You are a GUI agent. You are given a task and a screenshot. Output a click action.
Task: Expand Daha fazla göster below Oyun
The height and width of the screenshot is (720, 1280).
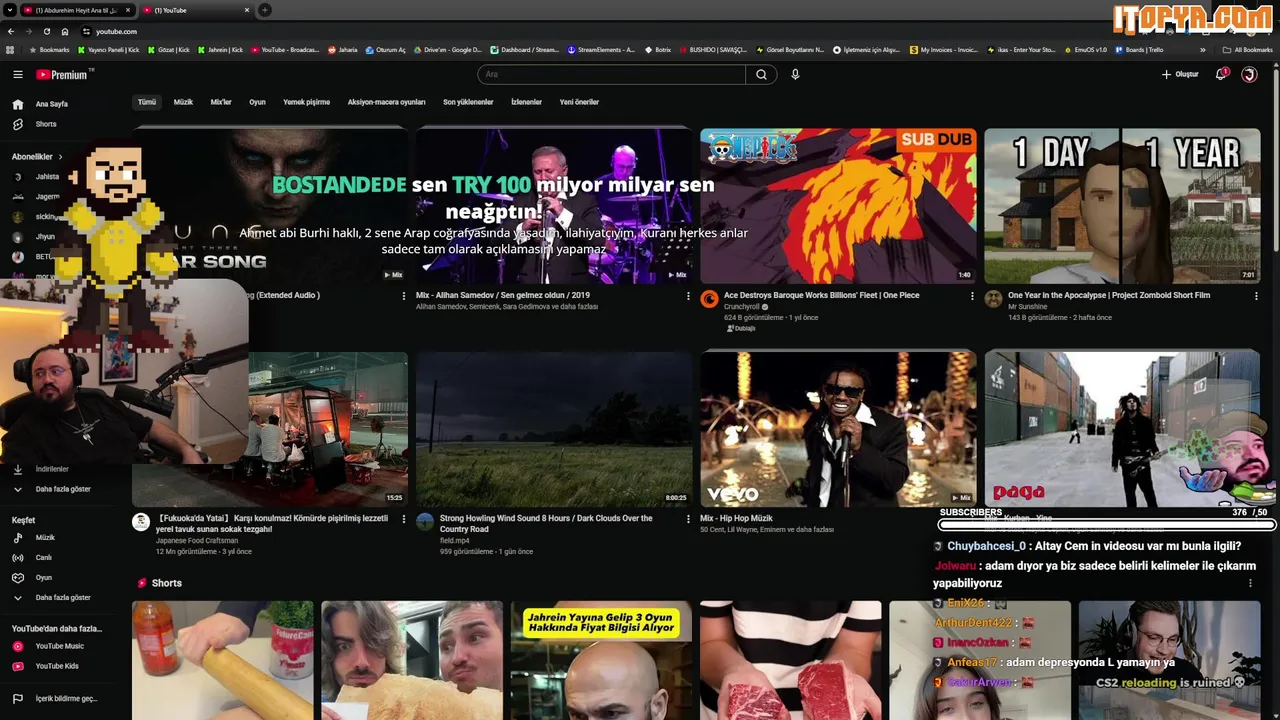(x=65, y=598)
